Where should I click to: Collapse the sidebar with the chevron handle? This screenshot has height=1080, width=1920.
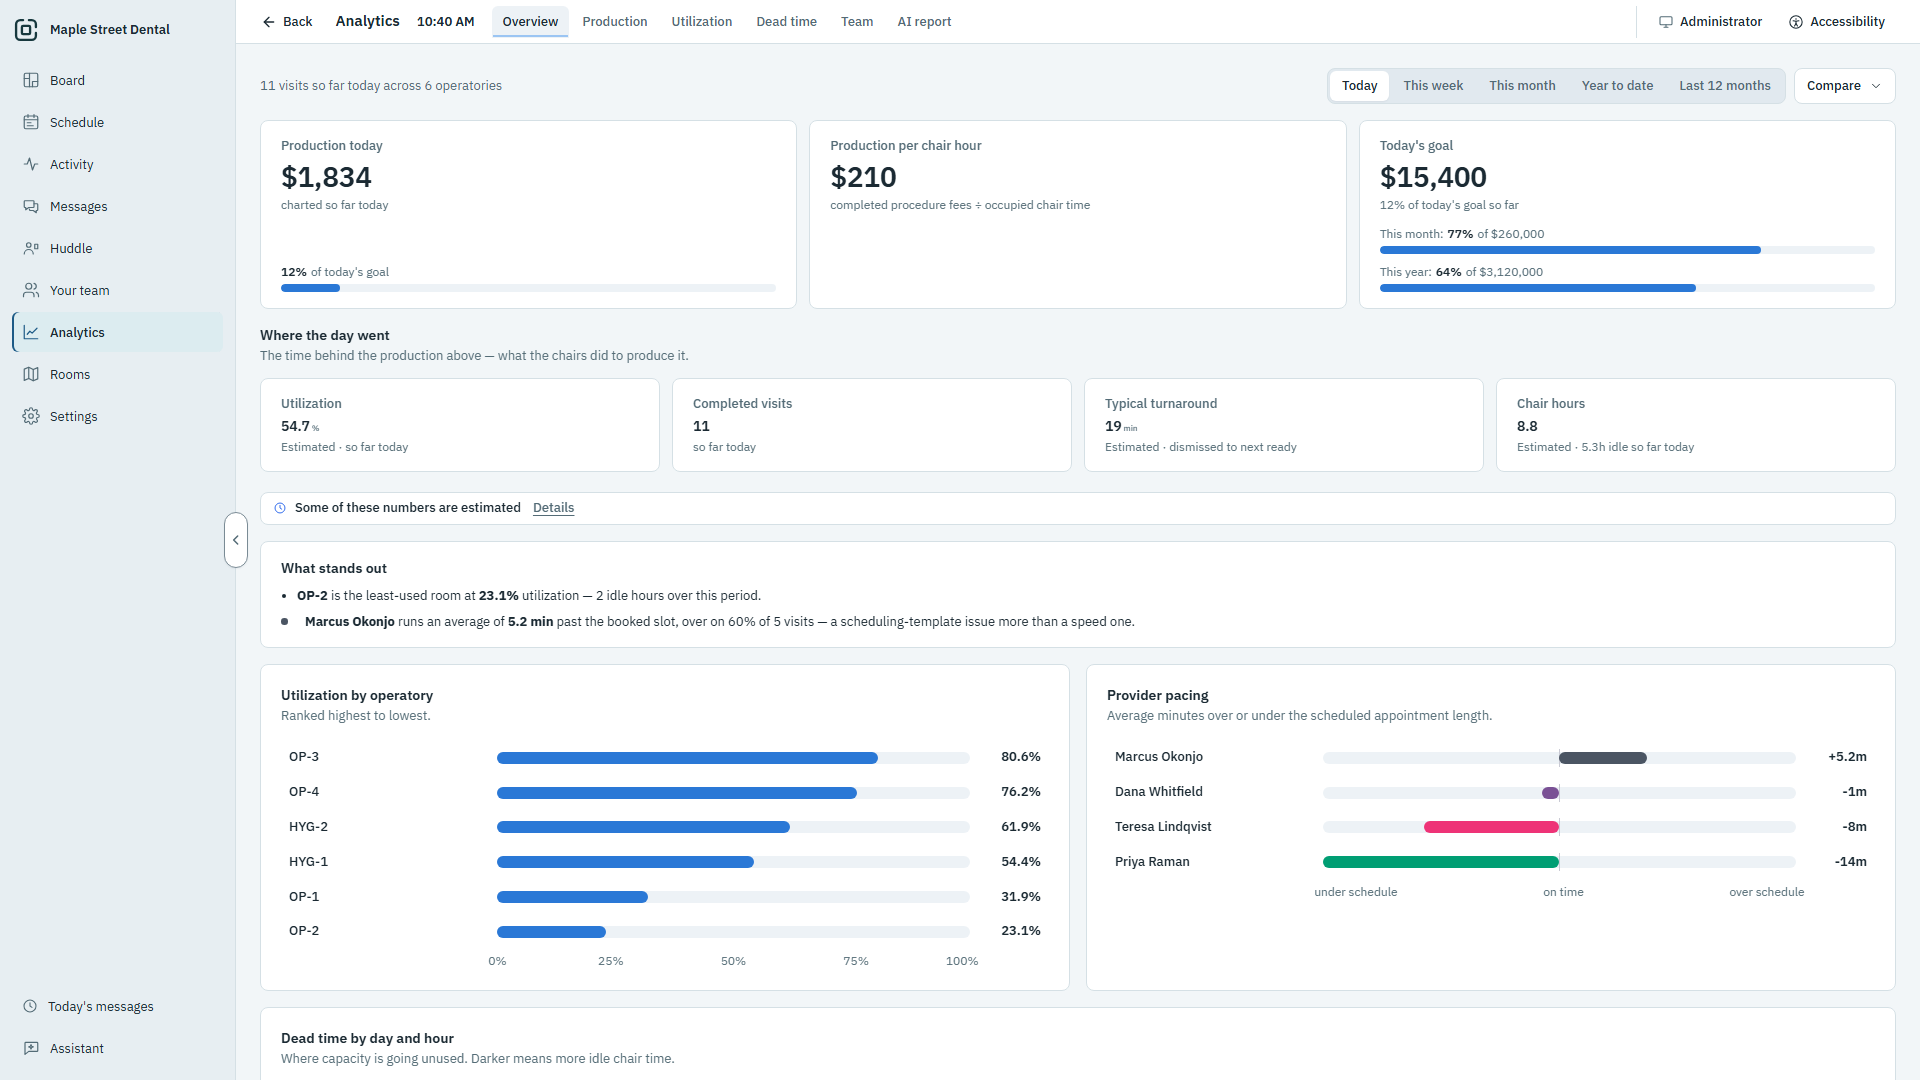[236, 540]
